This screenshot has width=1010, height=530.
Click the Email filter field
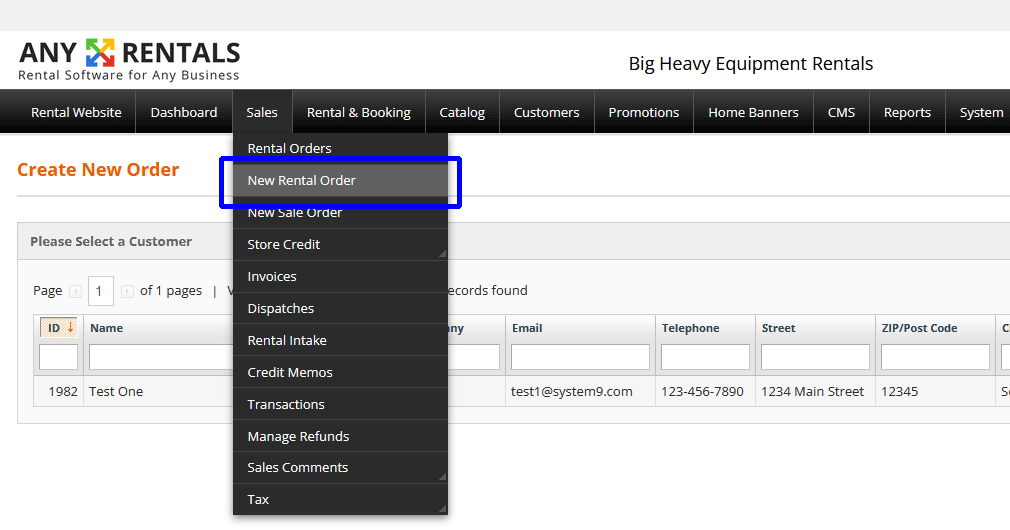point(580,357)
